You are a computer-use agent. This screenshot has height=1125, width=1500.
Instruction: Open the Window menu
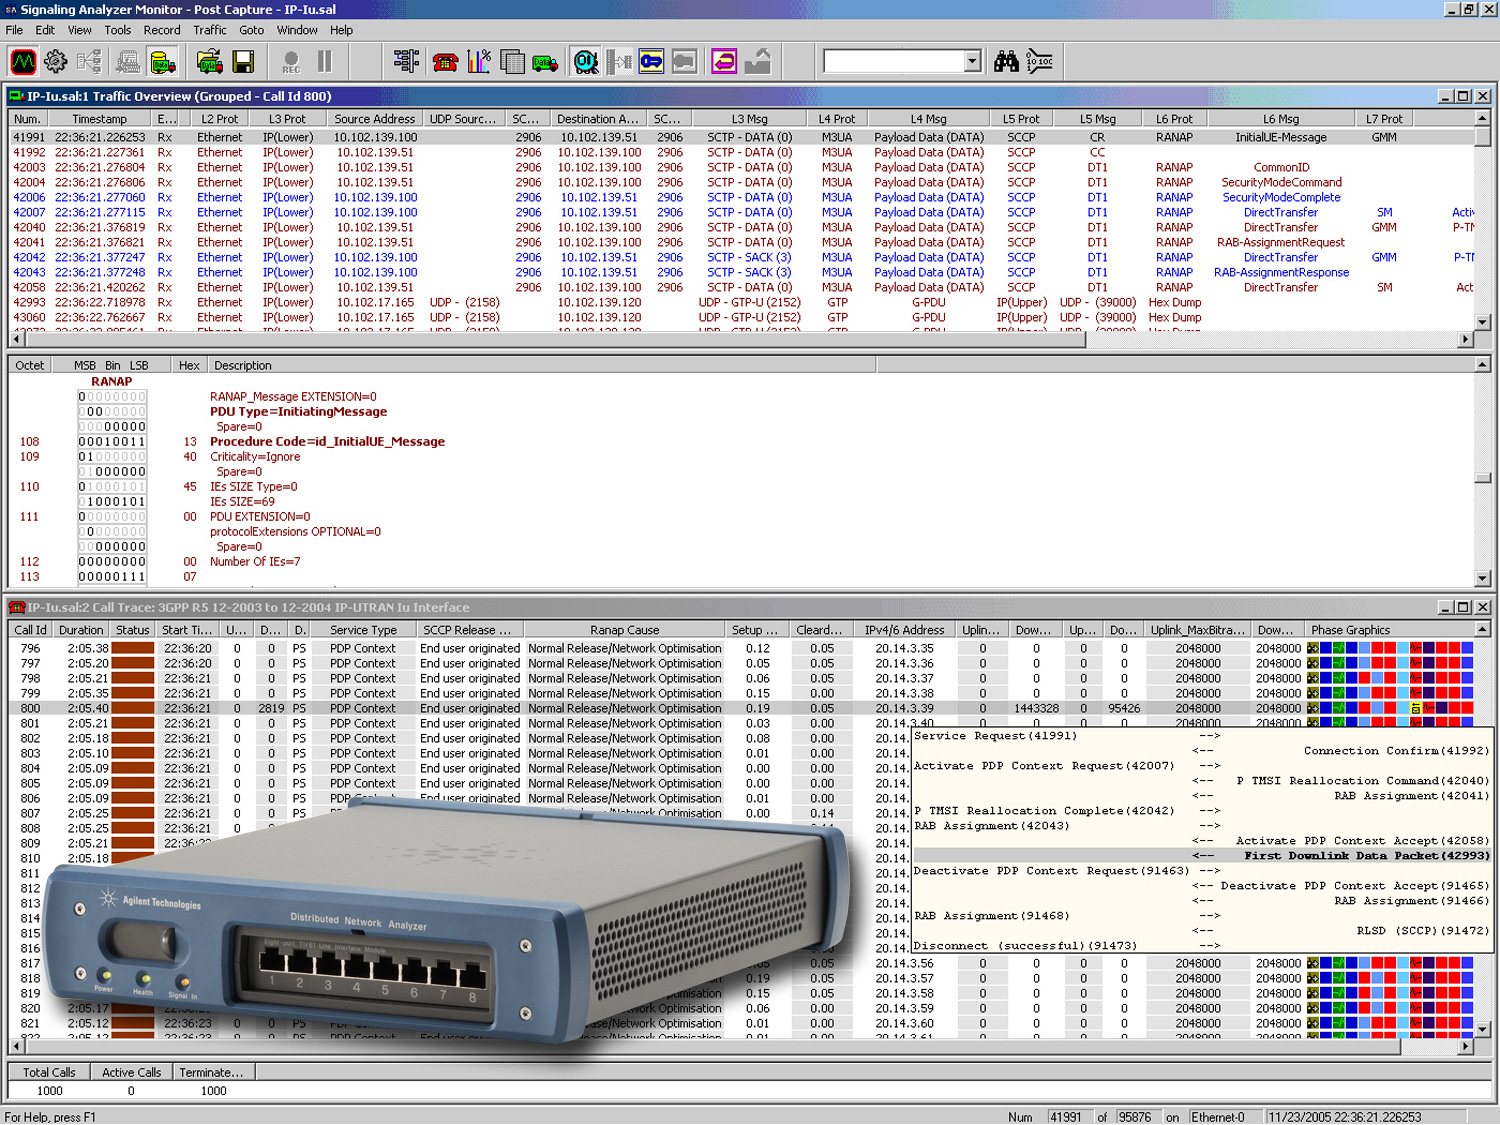[x=297, y=30]
